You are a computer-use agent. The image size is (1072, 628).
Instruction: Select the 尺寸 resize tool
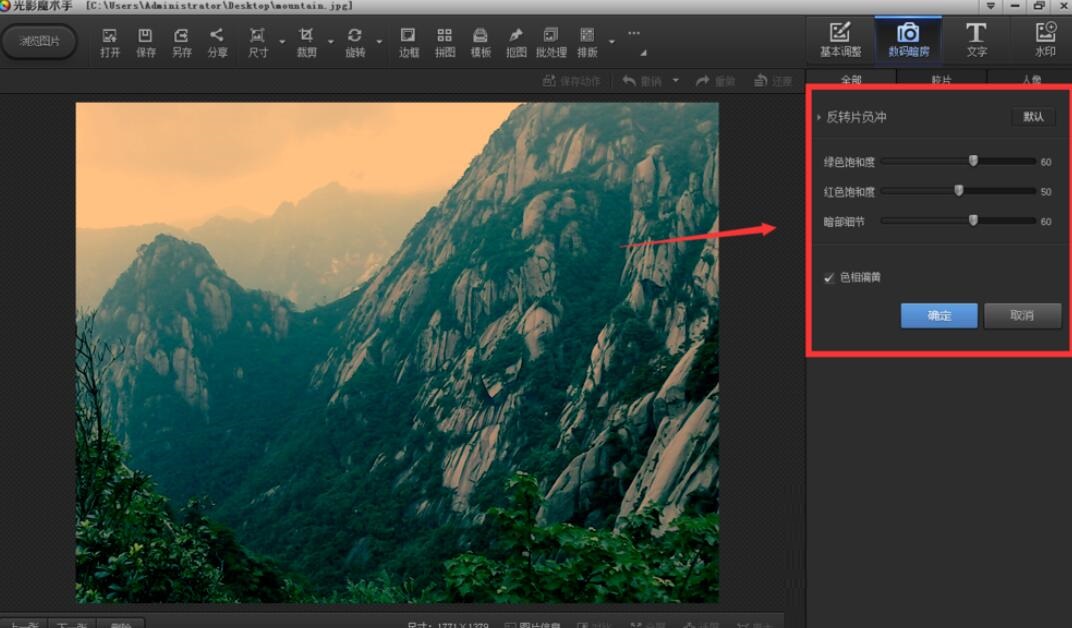coord(258,42)
